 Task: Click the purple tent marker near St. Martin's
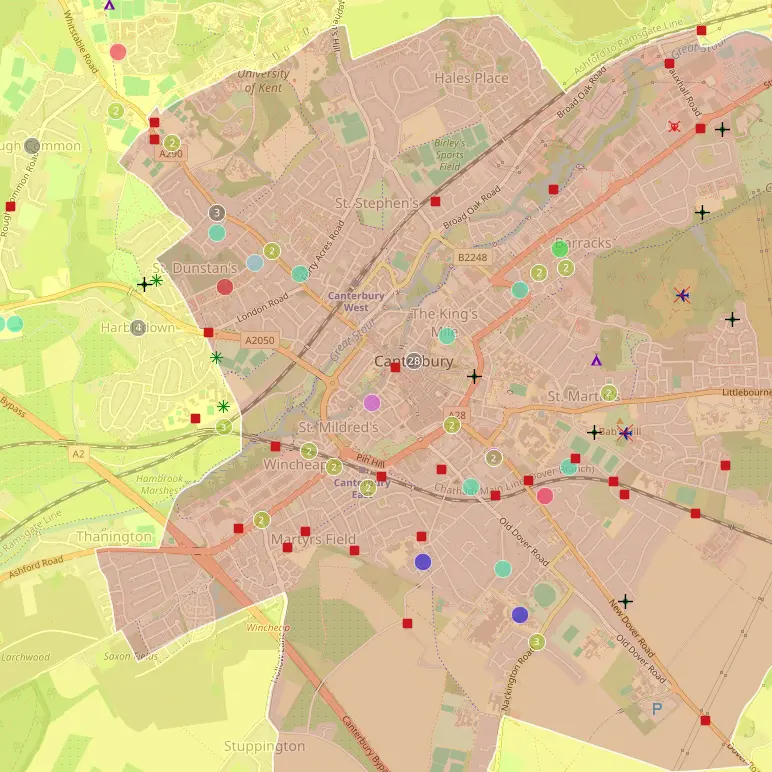pos(596,360)
